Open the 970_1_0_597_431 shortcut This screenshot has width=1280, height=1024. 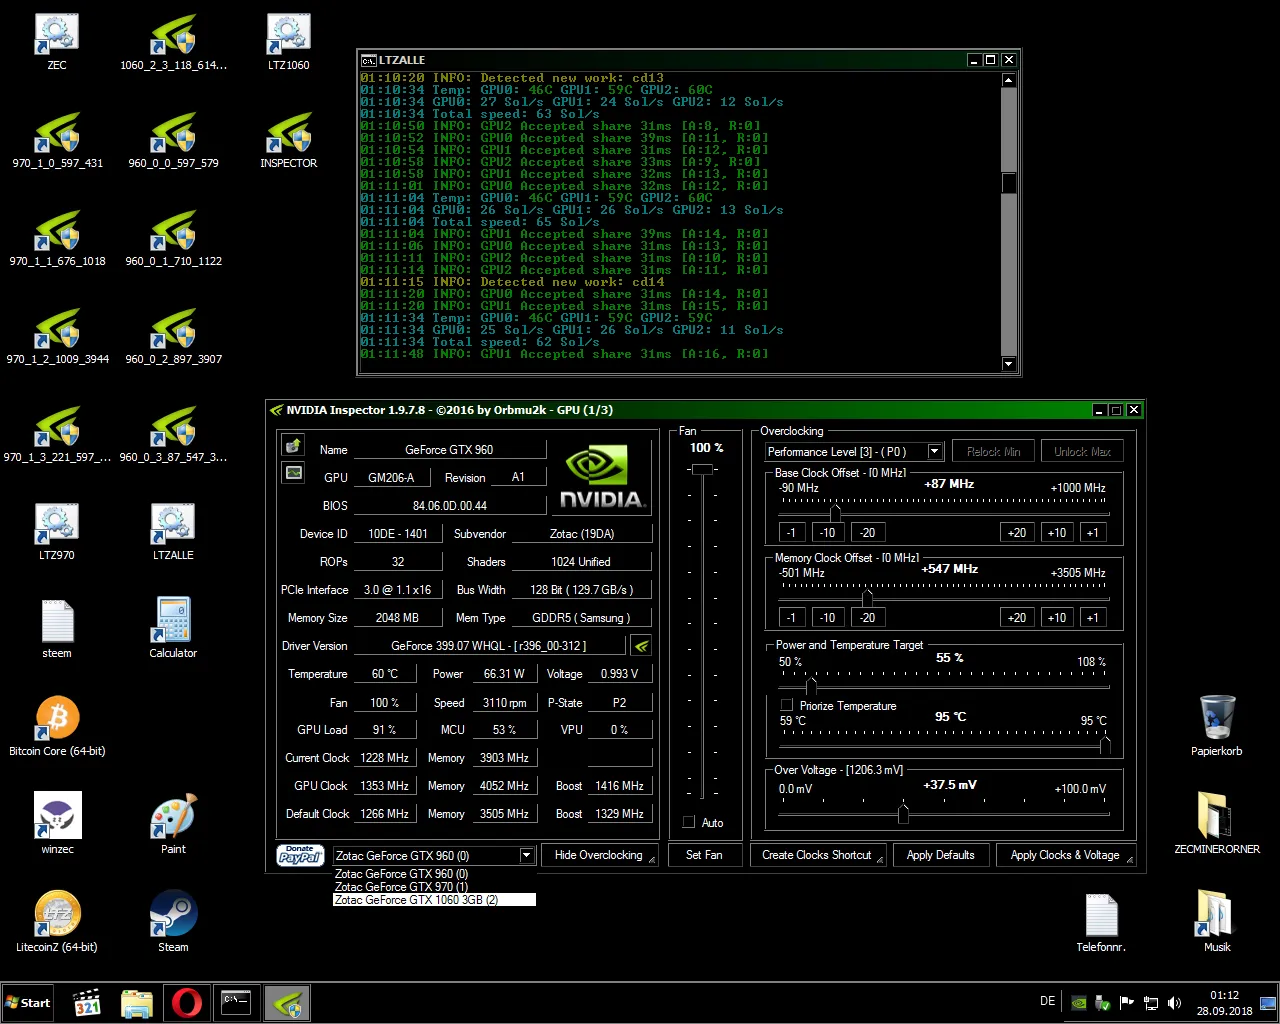point(57,141)
